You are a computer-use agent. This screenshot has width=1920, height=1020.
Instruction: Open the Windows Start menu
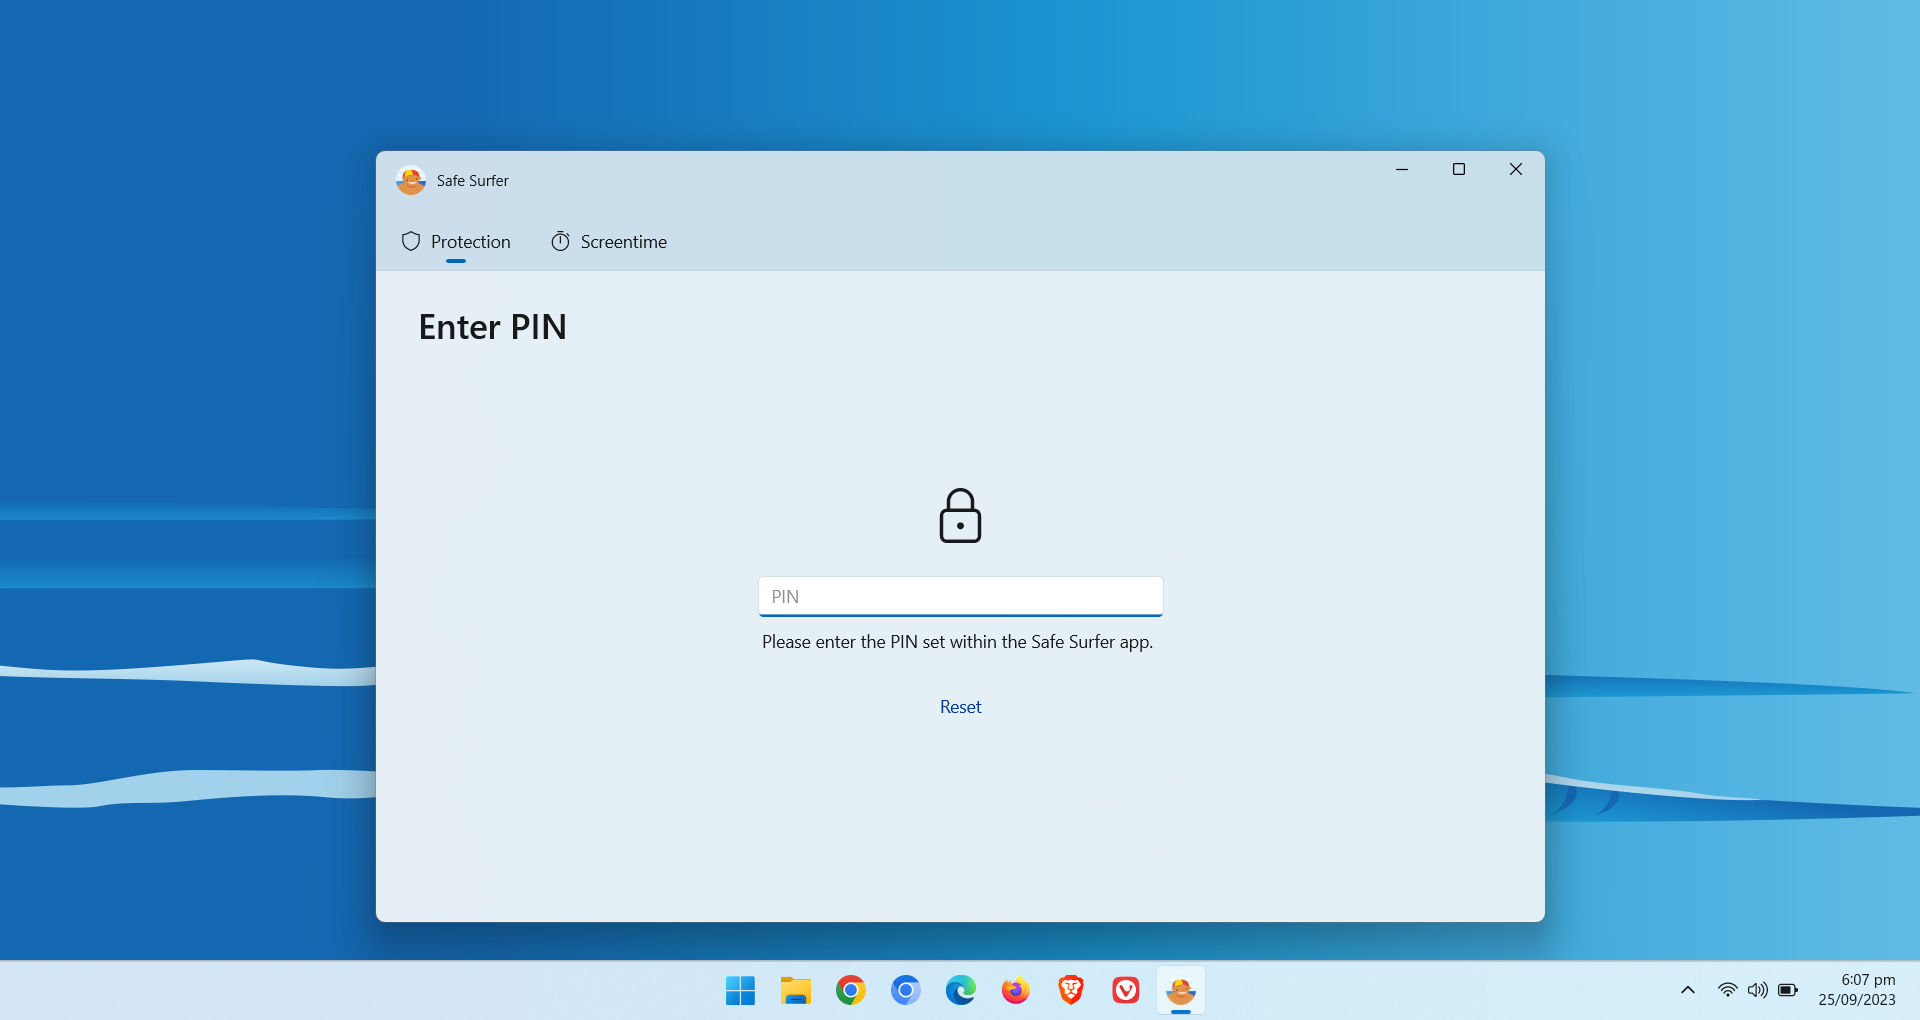(x=740, y=990)
